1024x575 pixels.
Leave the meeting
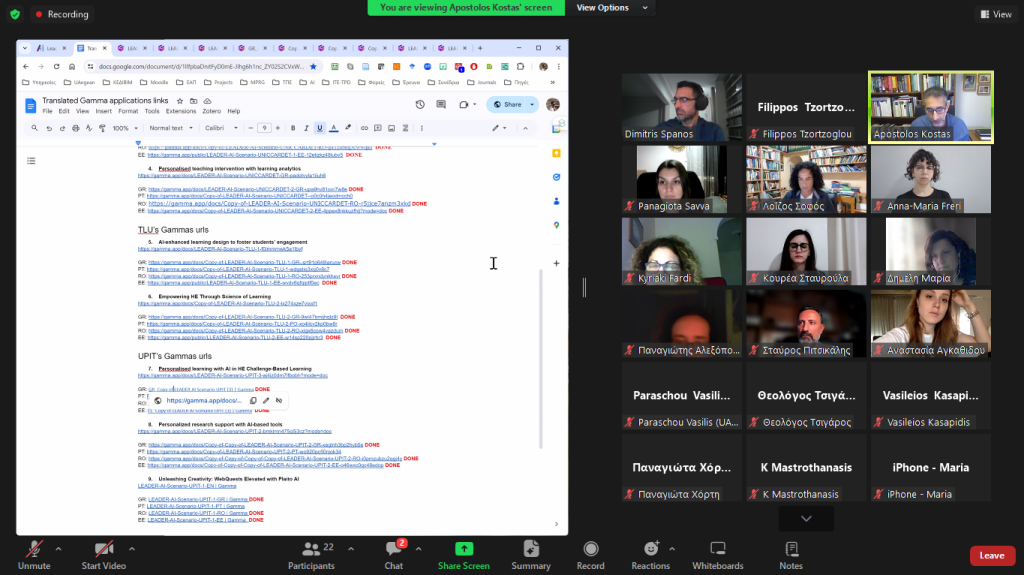pyautogui.click(x=991, y=555)
